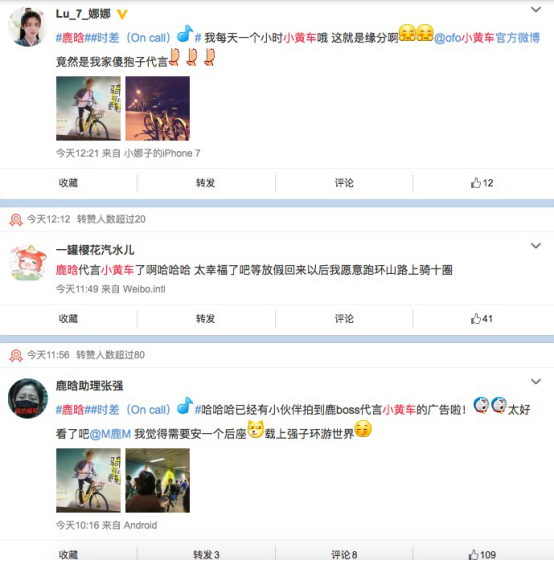Click 转发 under the 一罐樱花汽水儿 post
This screenshot has height=561, width=554.
pos(205,318)
